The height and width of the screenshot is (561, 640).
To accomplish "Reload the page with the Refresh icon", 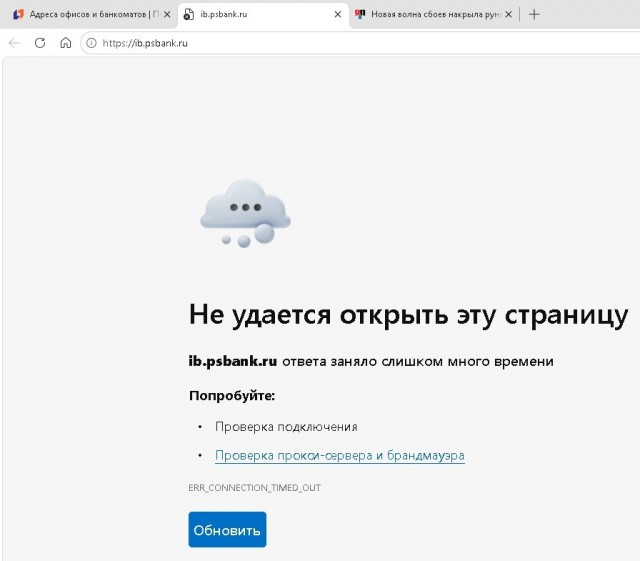I will pyautogui.click(x=40, y=43).
